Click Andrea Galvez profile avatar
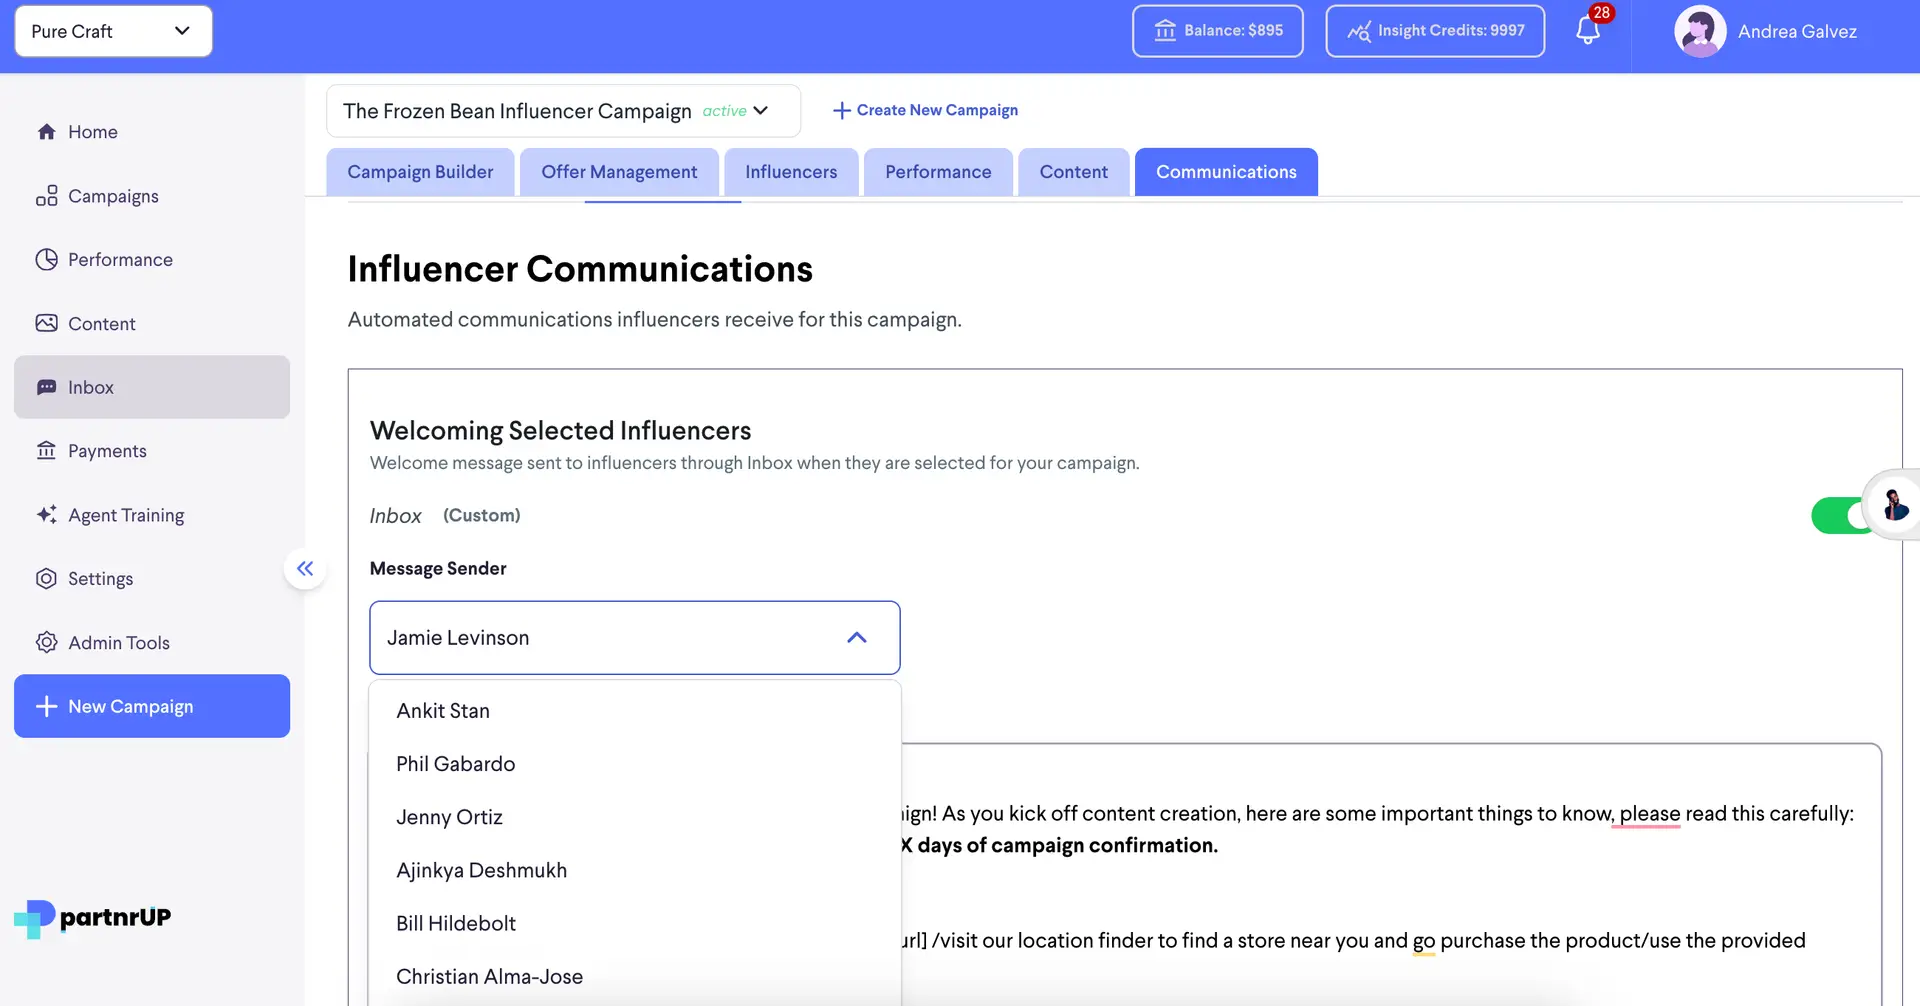This screenshot has width=1920, height=1006. point(1700,32)
